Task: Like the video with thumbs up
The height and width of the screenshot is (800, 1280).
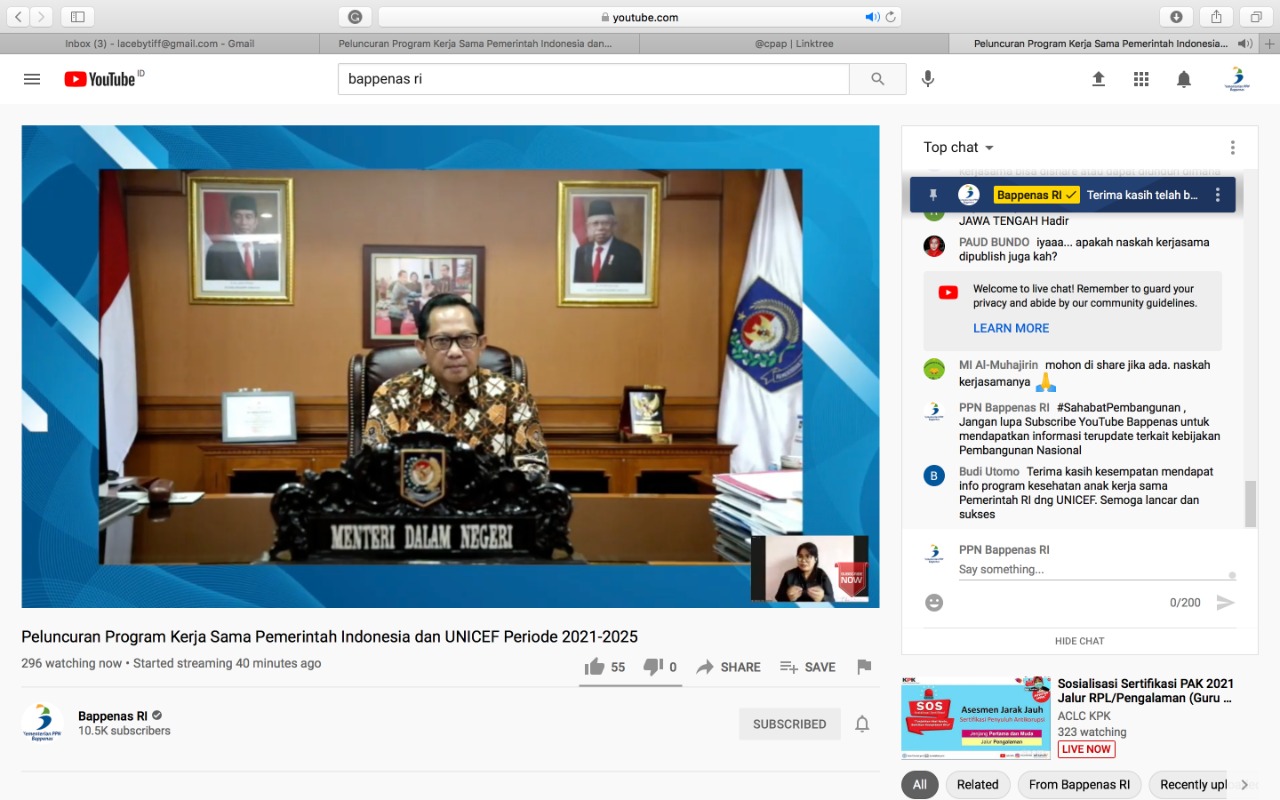Action: [595, 667]
